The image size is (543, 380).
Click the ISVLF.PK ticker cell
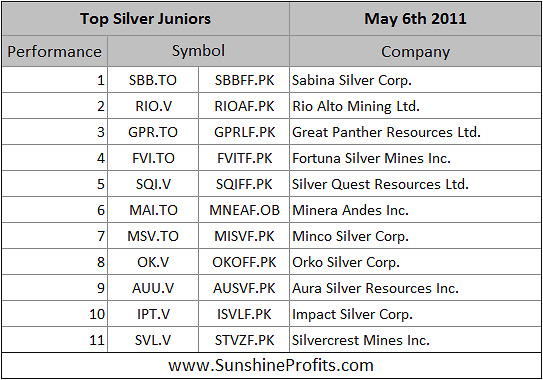coord(244,314)
